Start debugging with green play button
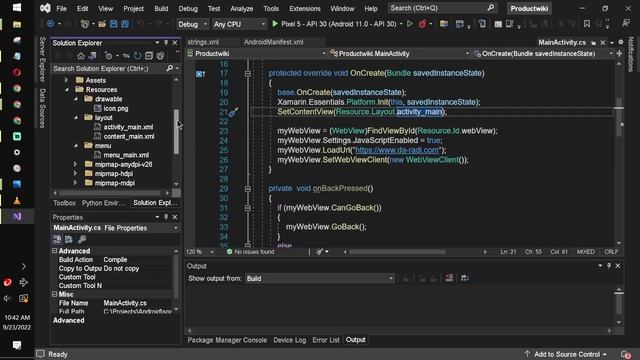 [275, 24]
